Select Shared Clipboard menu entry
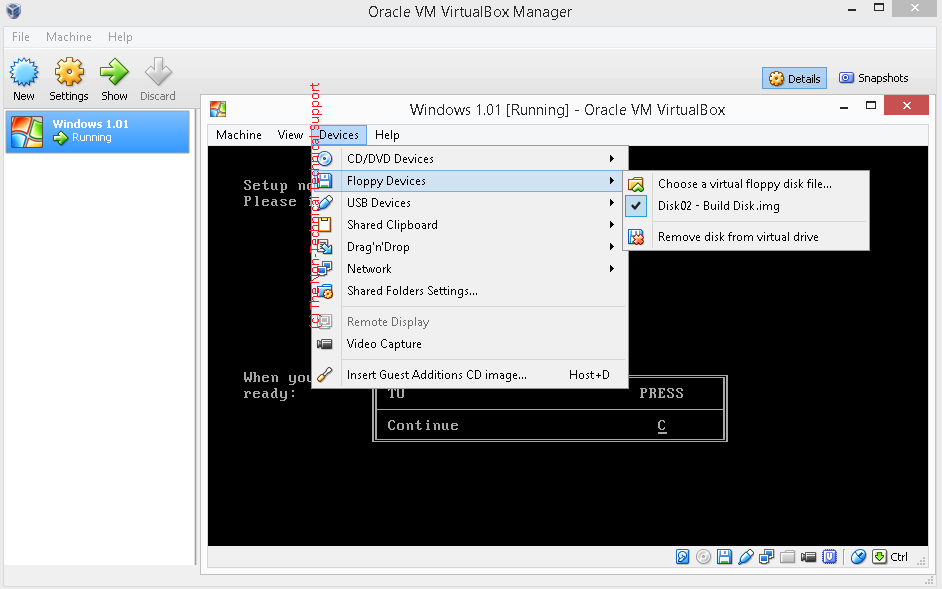The height and width of the screenshot is (589, 942). coord(470,225)
